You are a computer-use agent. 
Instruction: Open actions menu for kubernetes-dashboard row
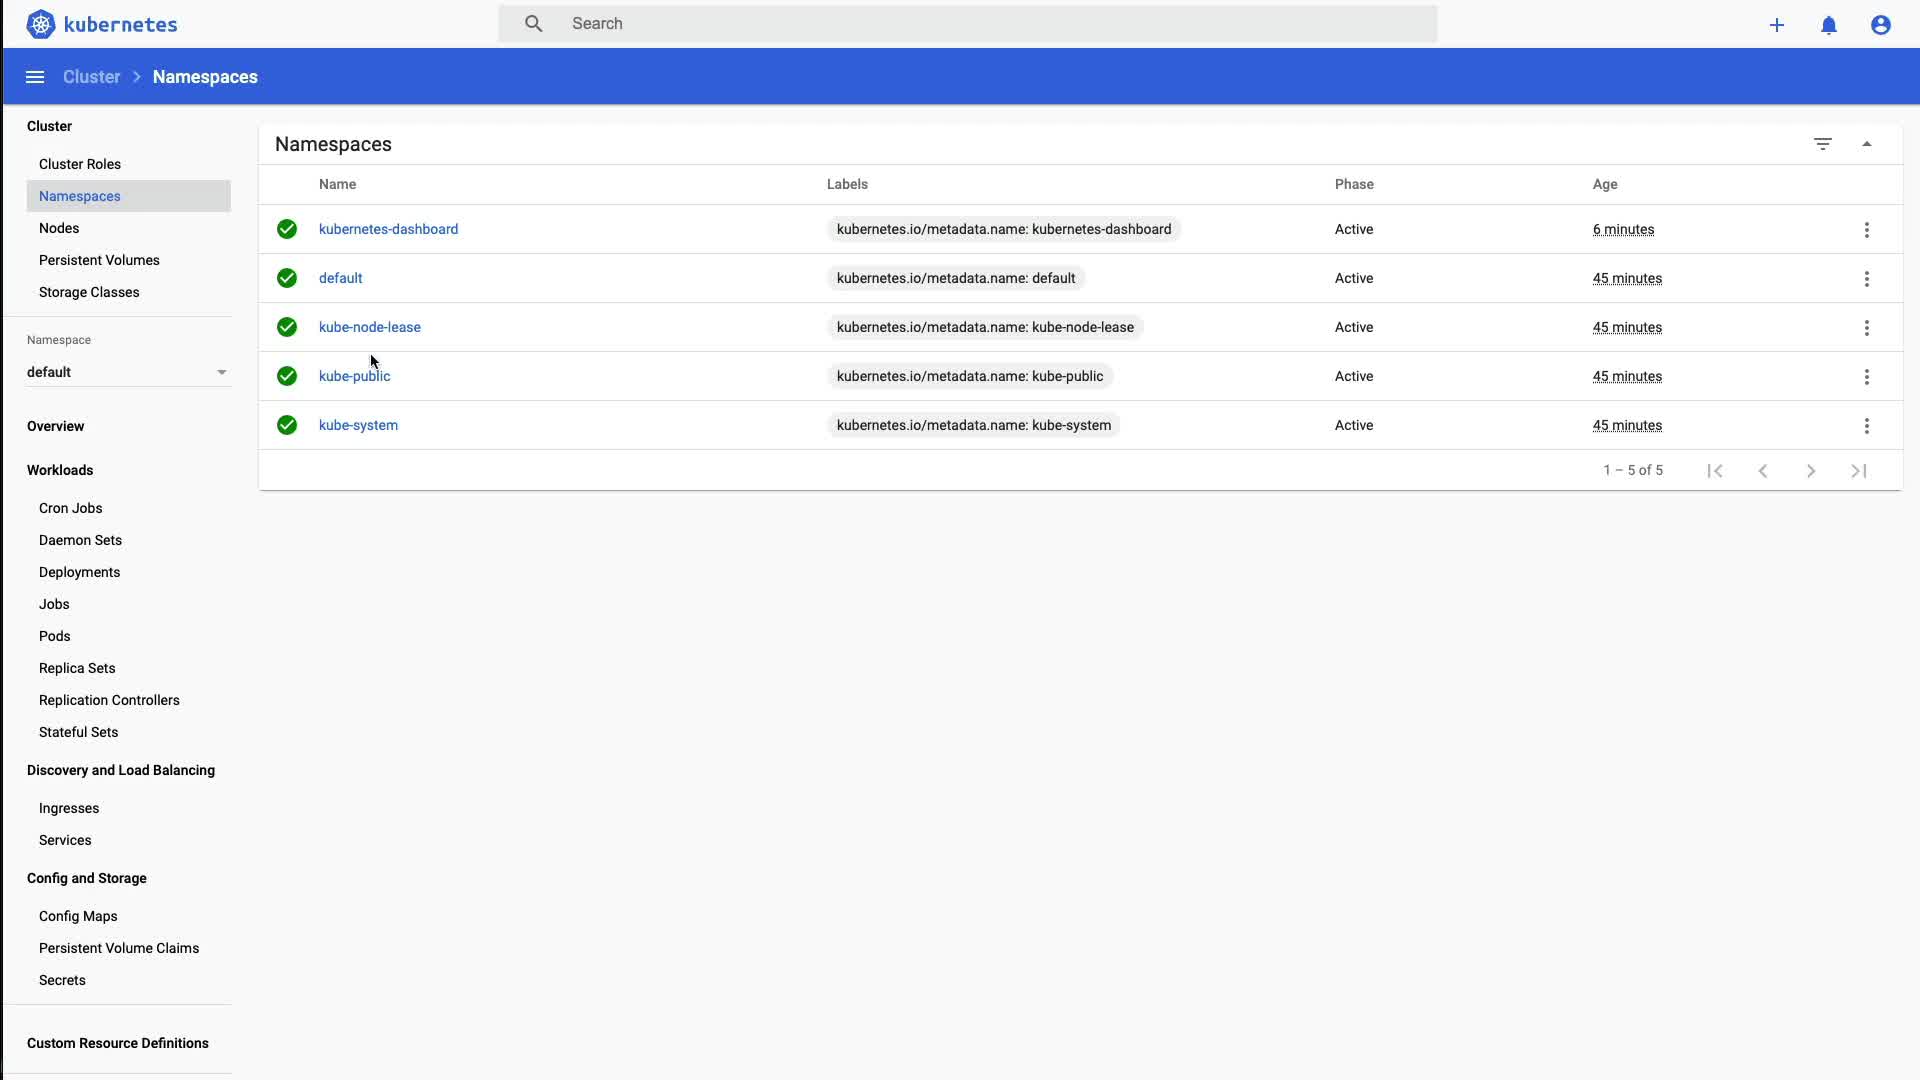tap(1867, 230)
